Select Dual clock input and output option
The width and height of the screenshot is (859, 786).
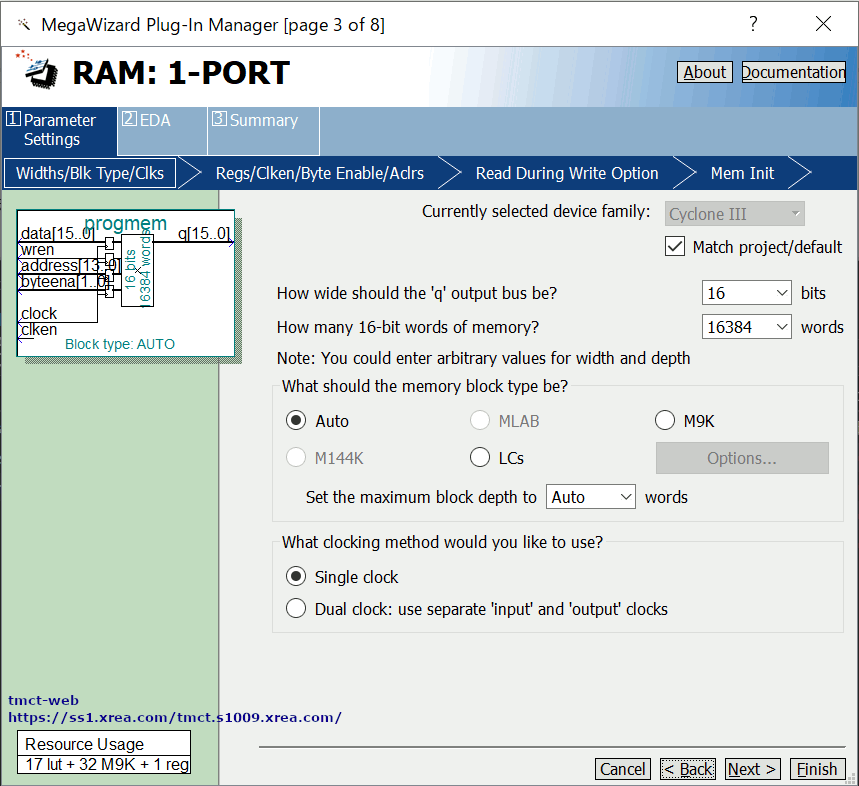[x=296, y=609]
